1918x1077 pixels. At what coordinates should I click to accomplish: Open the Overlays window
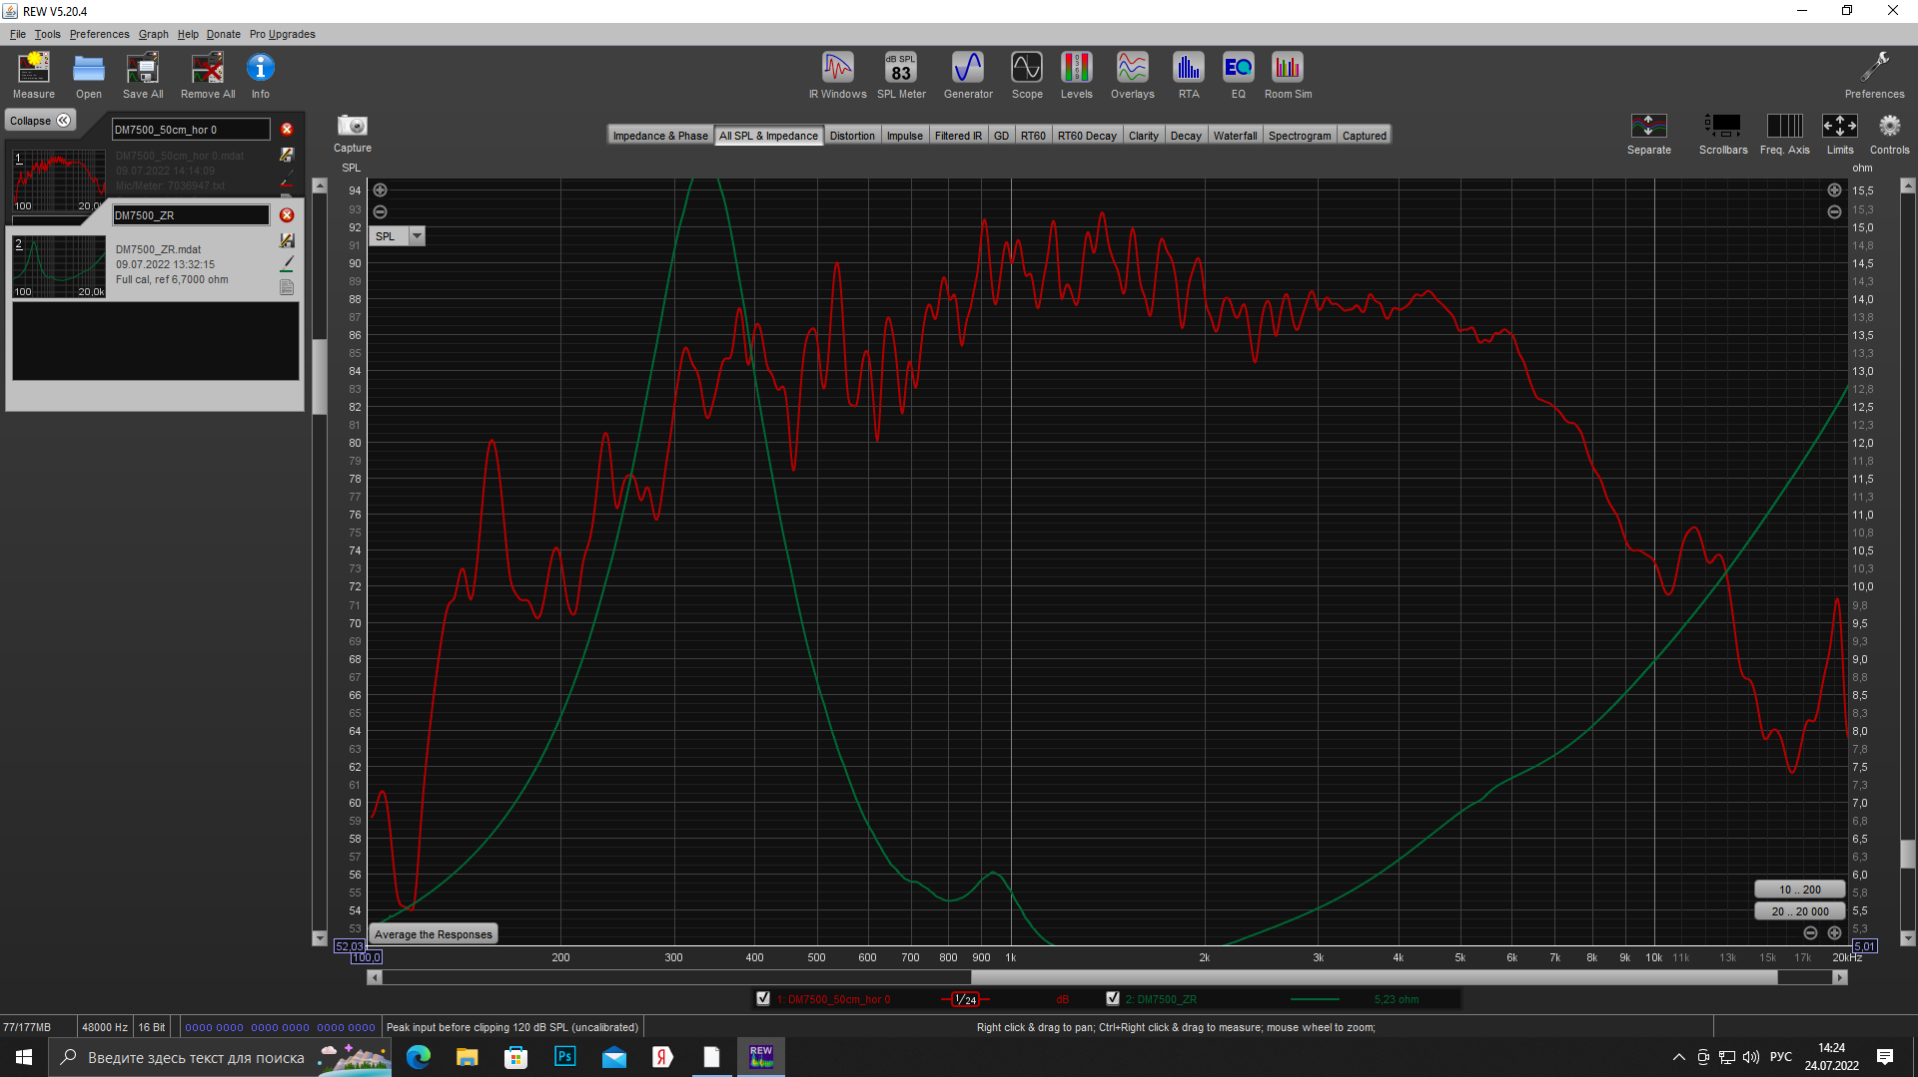point(1132,76)
